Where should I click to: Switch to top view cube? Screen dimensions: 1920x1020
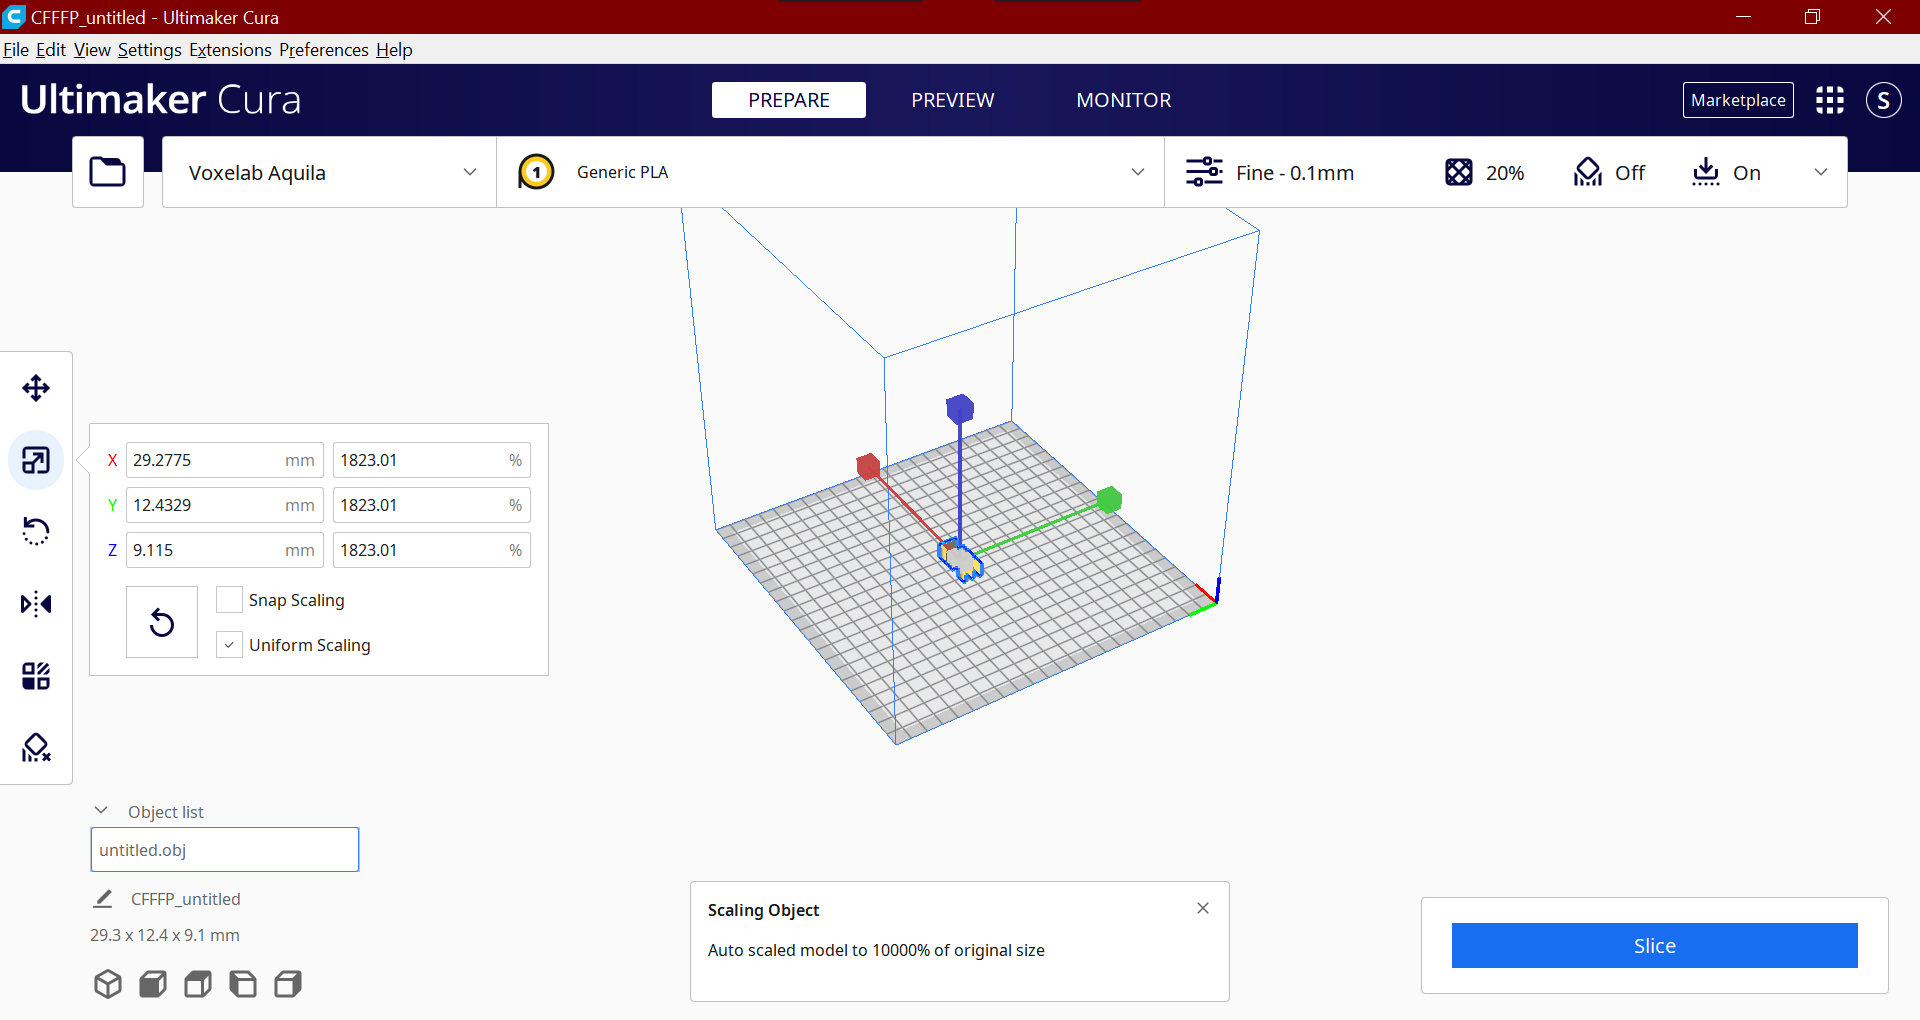tap(198, 984)
